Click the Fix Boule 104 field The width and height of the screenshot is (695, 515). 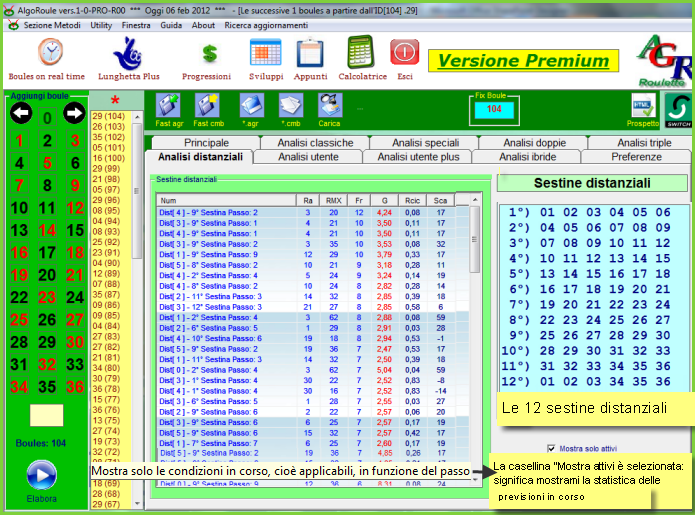494,109
